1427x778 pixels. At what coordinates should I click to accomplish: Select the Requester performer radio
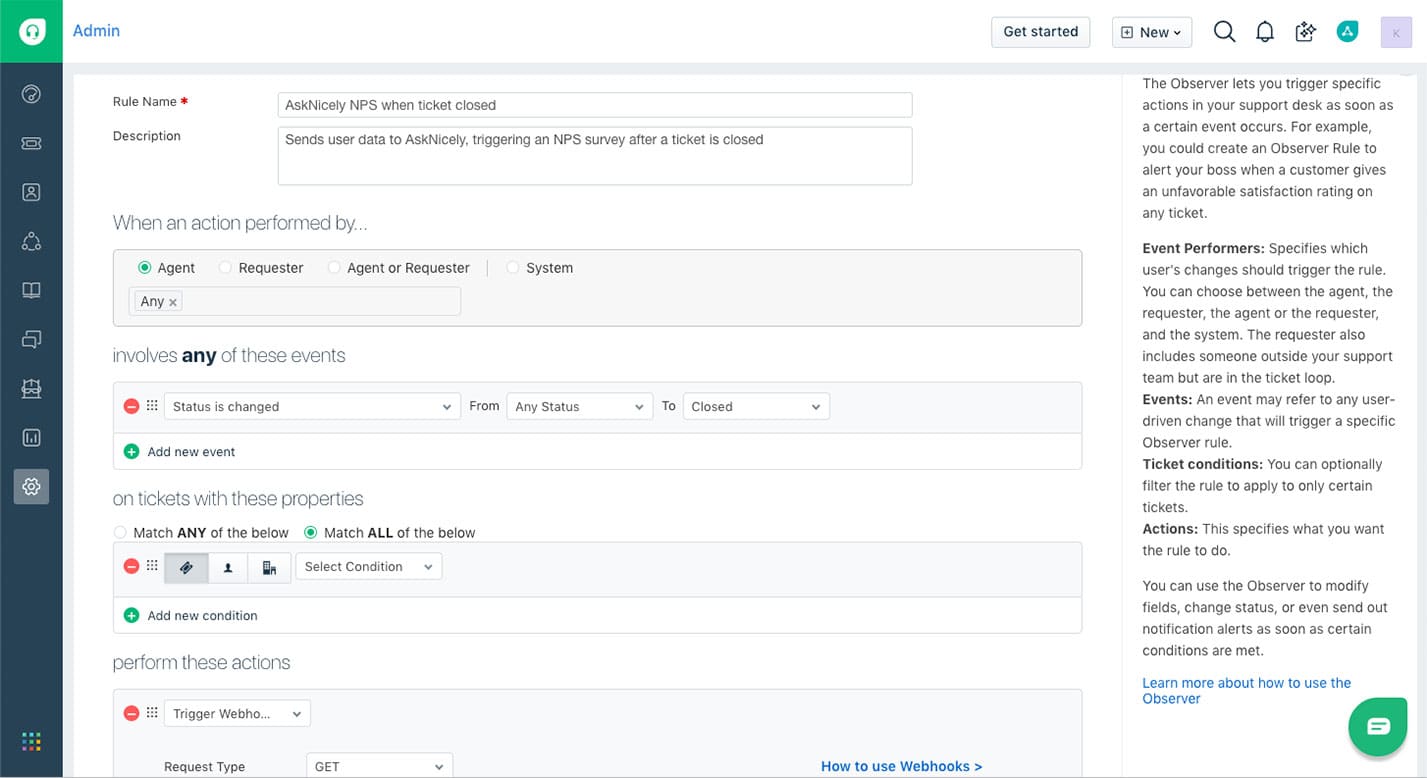(x=225, y=268)
